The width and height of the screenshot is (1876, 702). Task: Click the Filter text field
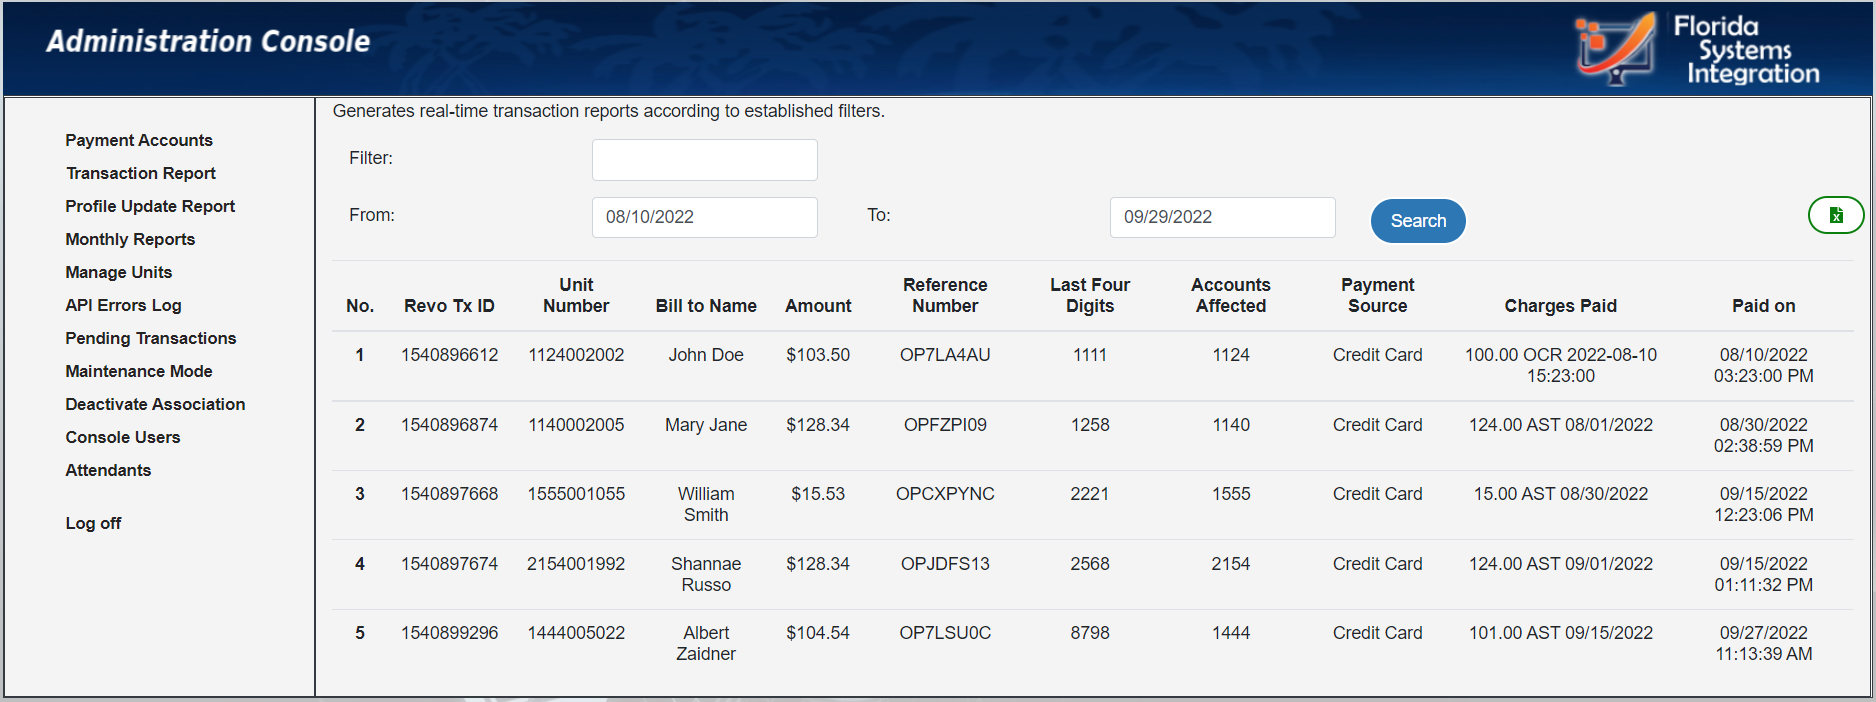pos(704,160)
